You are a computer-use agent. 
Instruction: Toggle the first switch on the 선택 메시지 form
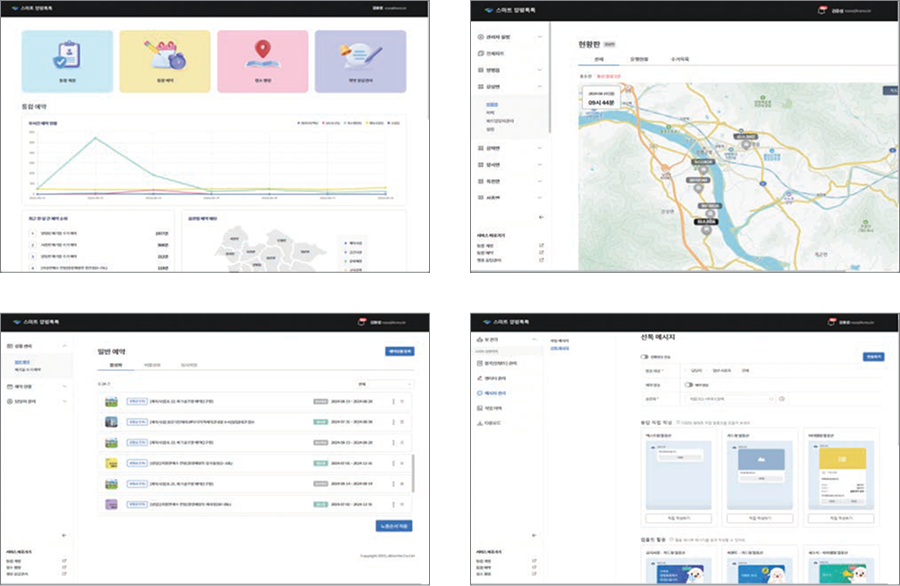pyautogui.click(x=644, y=356)
